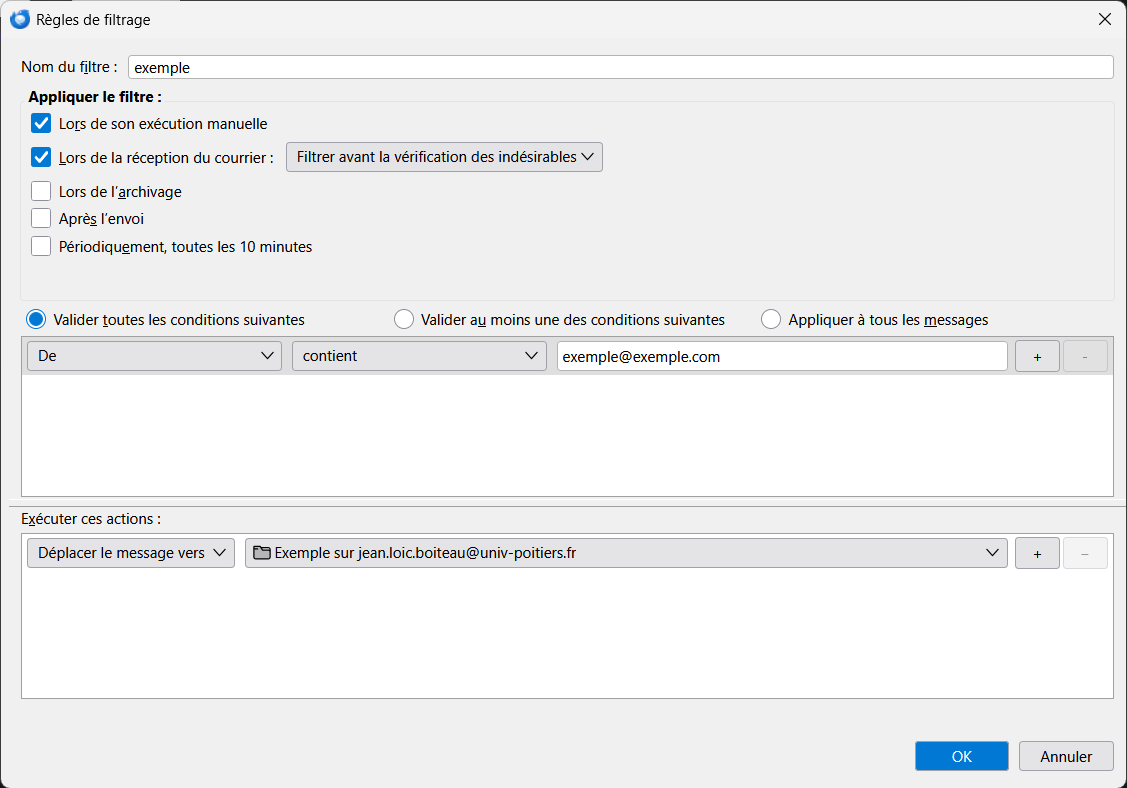Enable the 'Lors de l'archivage' checkbox

point(40,190)
